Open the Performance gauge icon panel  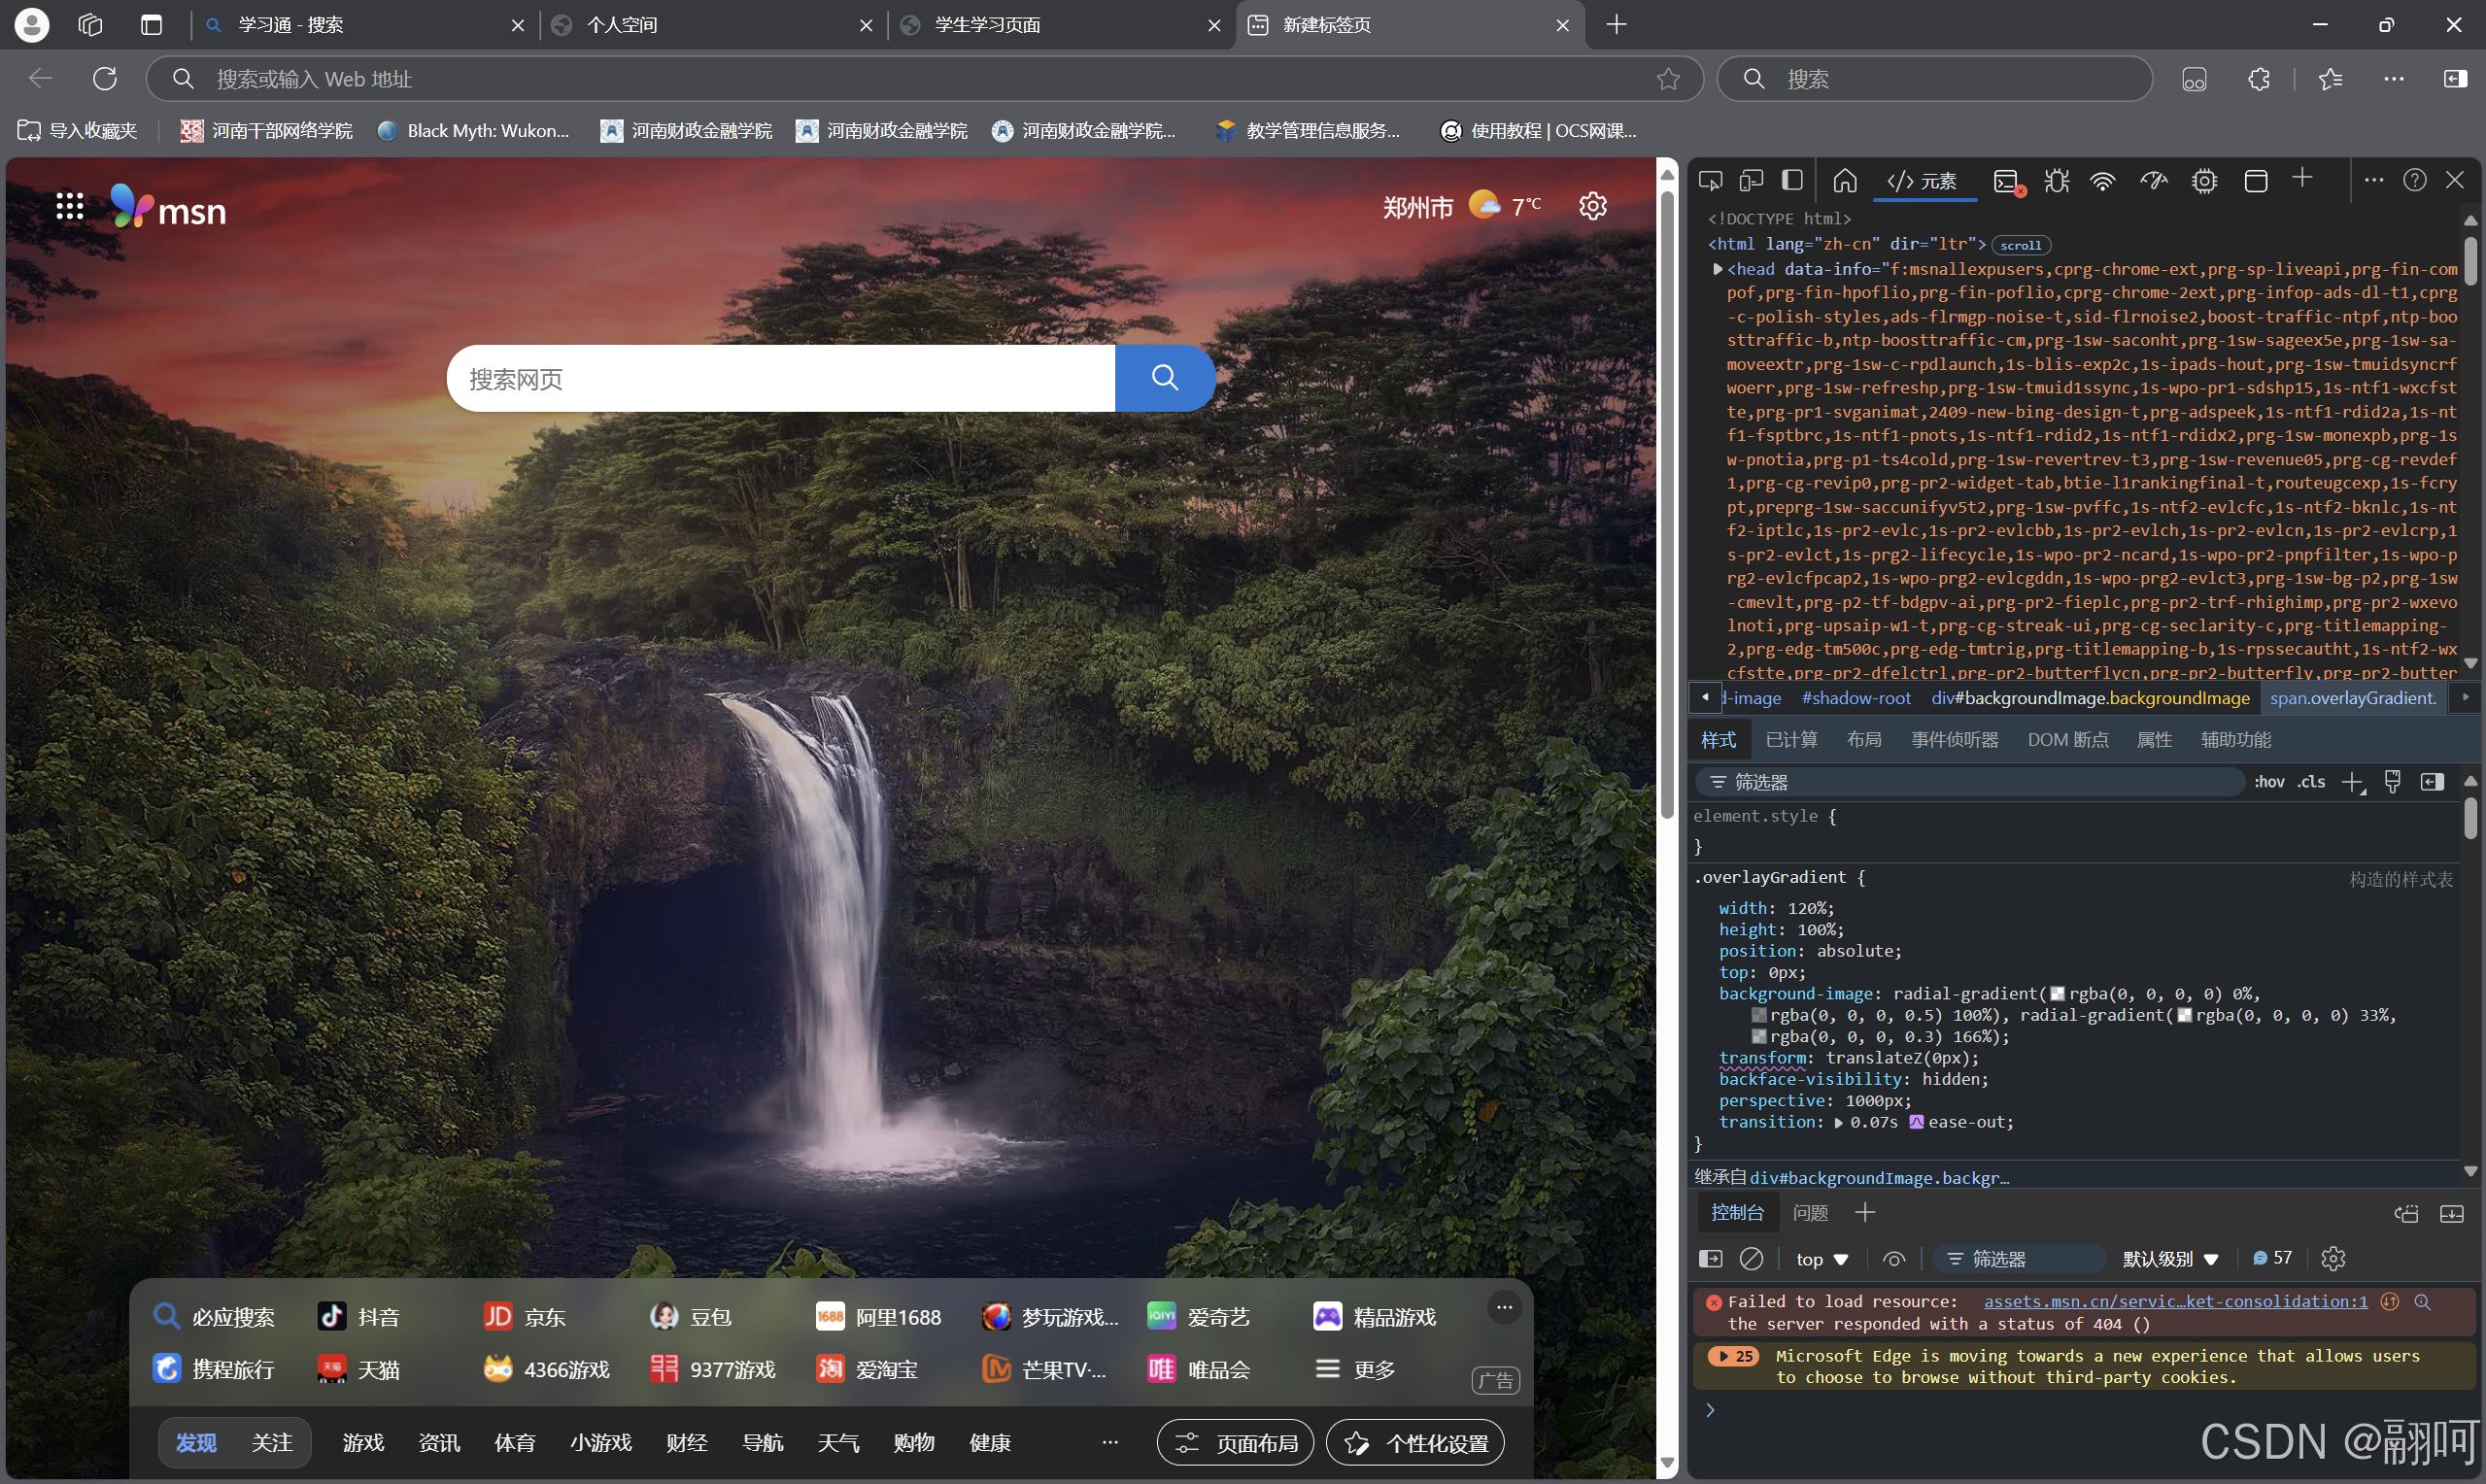click(x=2153, y=181)
